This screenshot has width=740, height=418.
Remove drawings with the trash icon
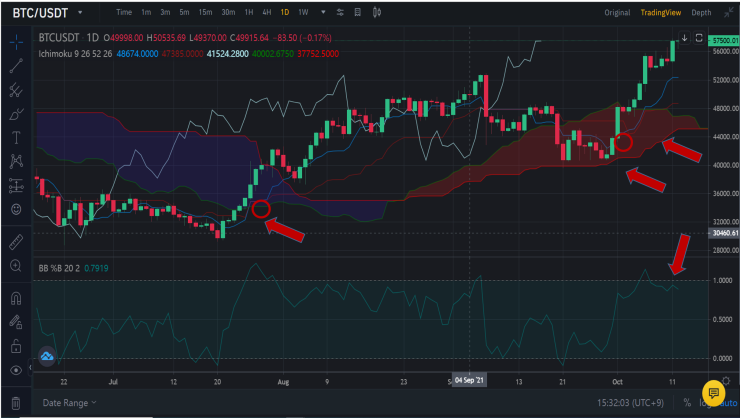coord(16,403)
